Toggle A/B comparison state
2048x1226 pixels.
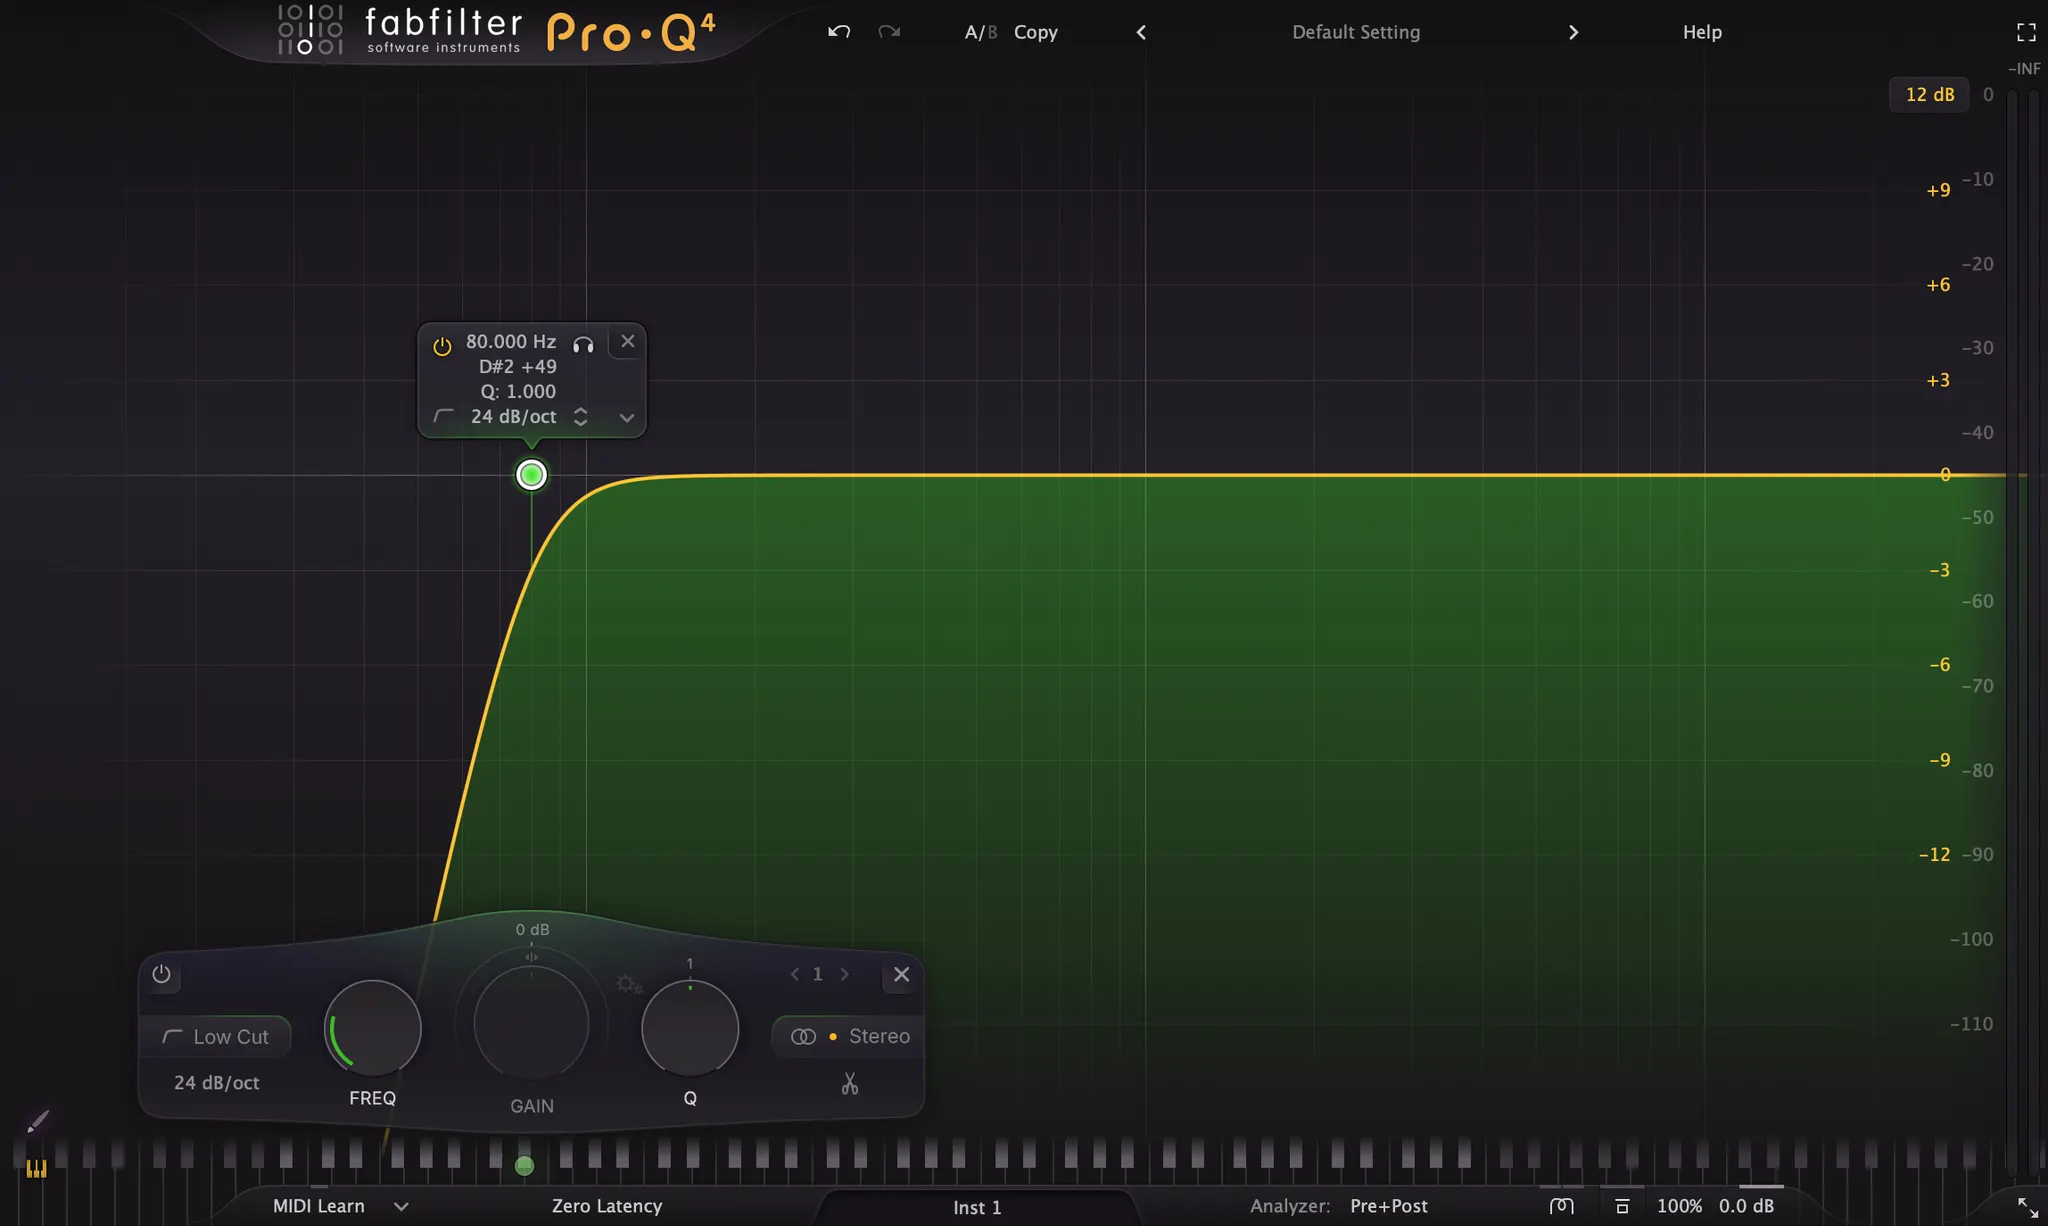pos(980,32)
